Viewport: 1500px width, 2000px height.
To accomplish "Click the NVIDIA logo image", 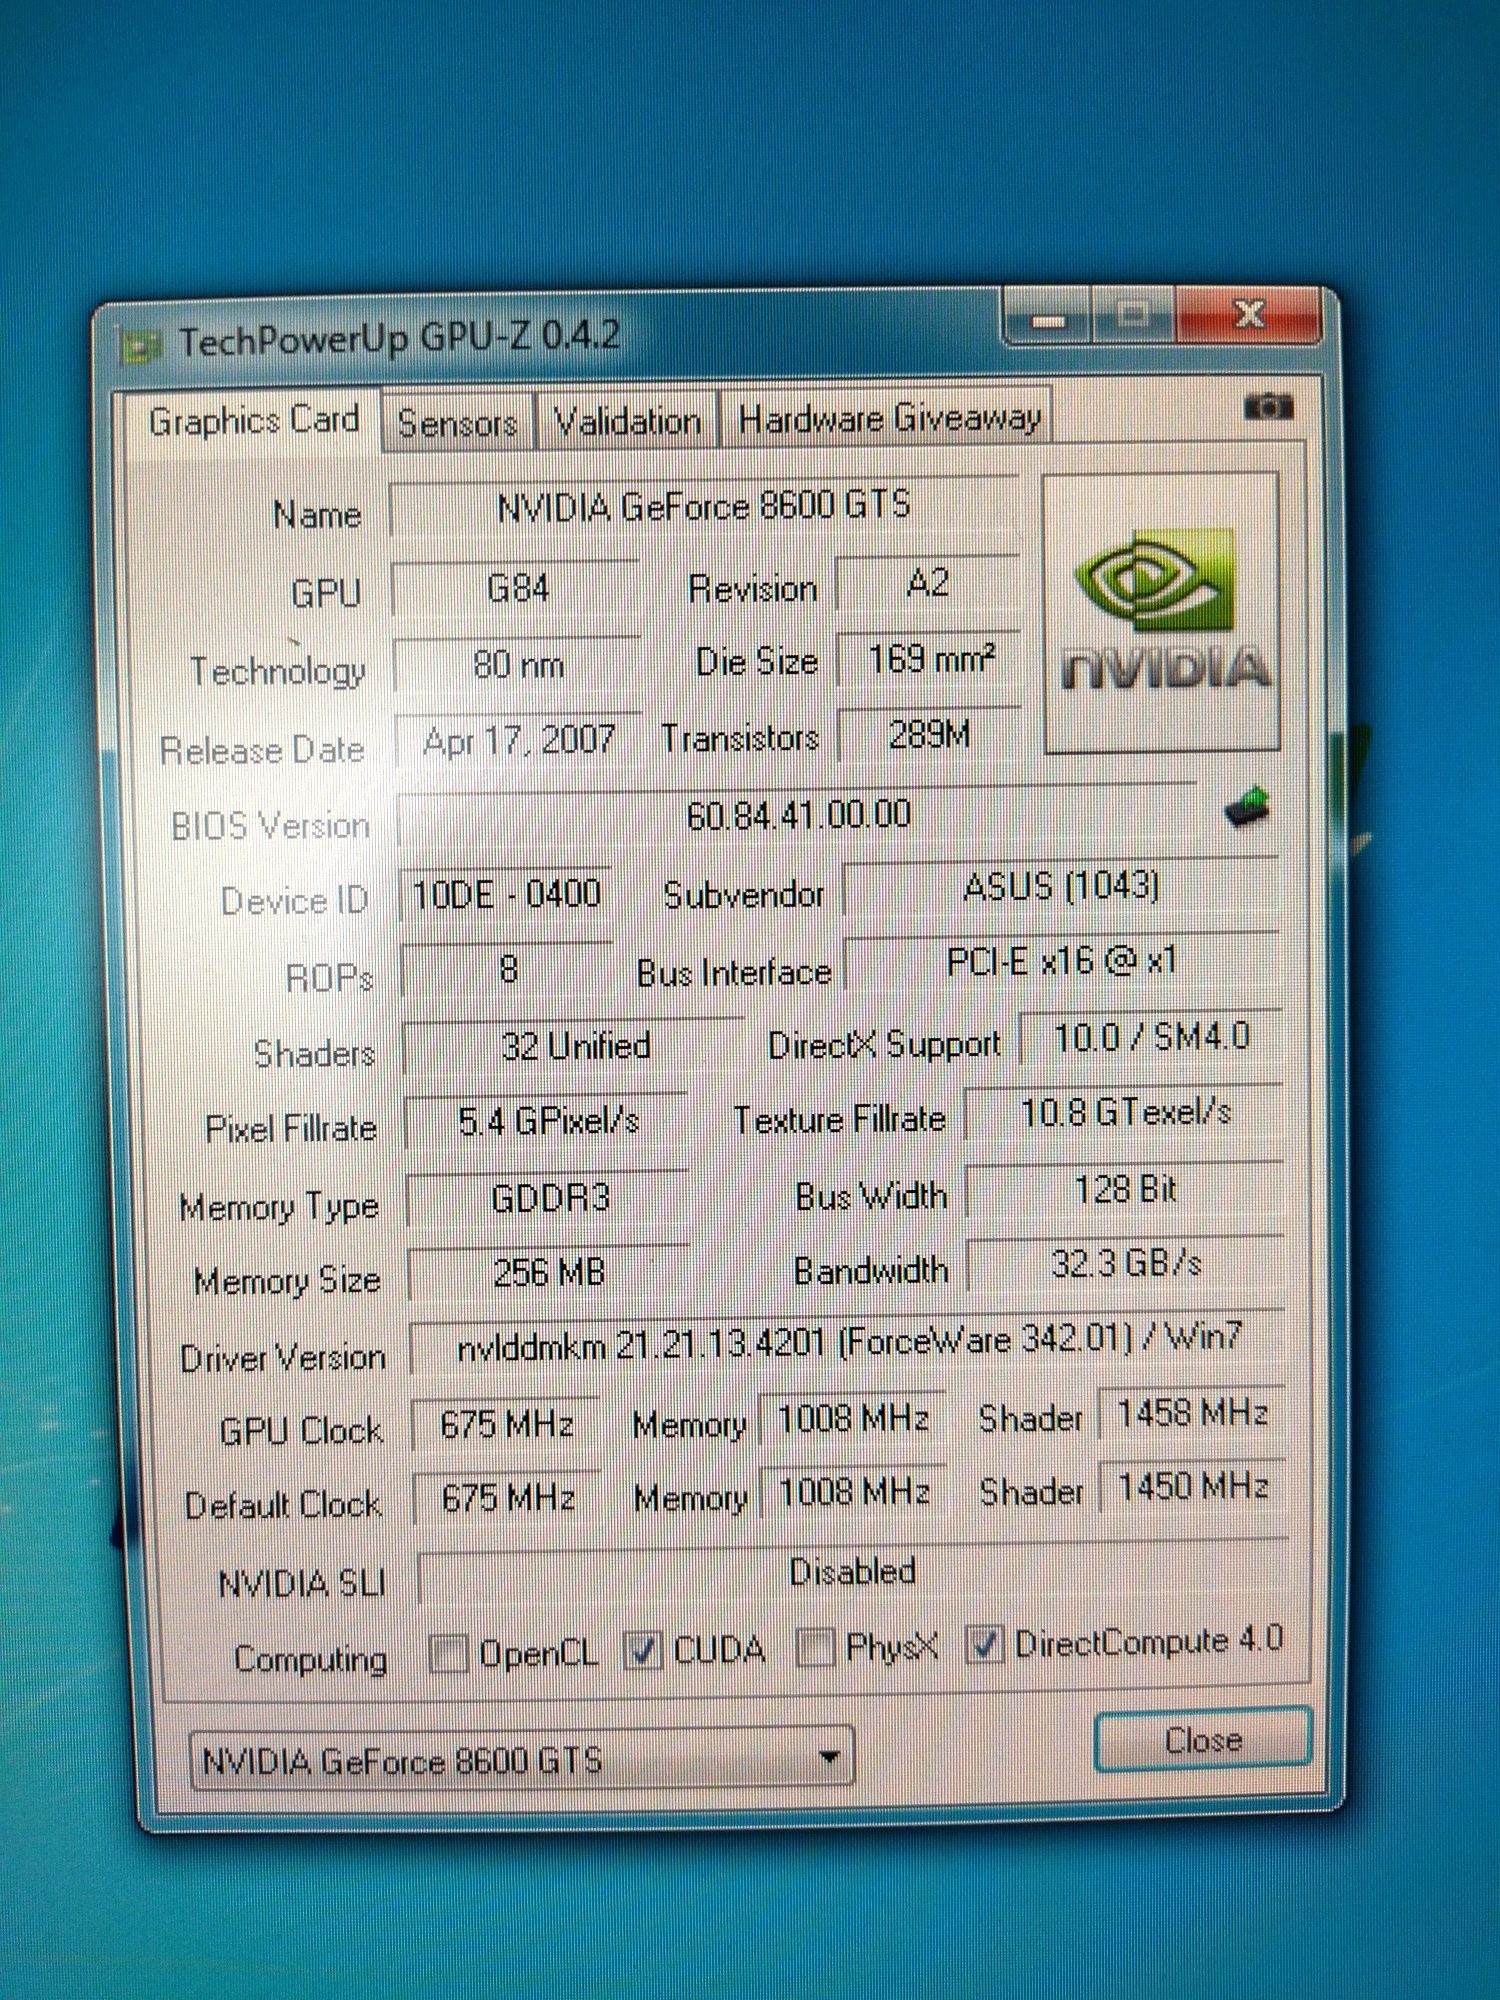I will [1161, 613].
